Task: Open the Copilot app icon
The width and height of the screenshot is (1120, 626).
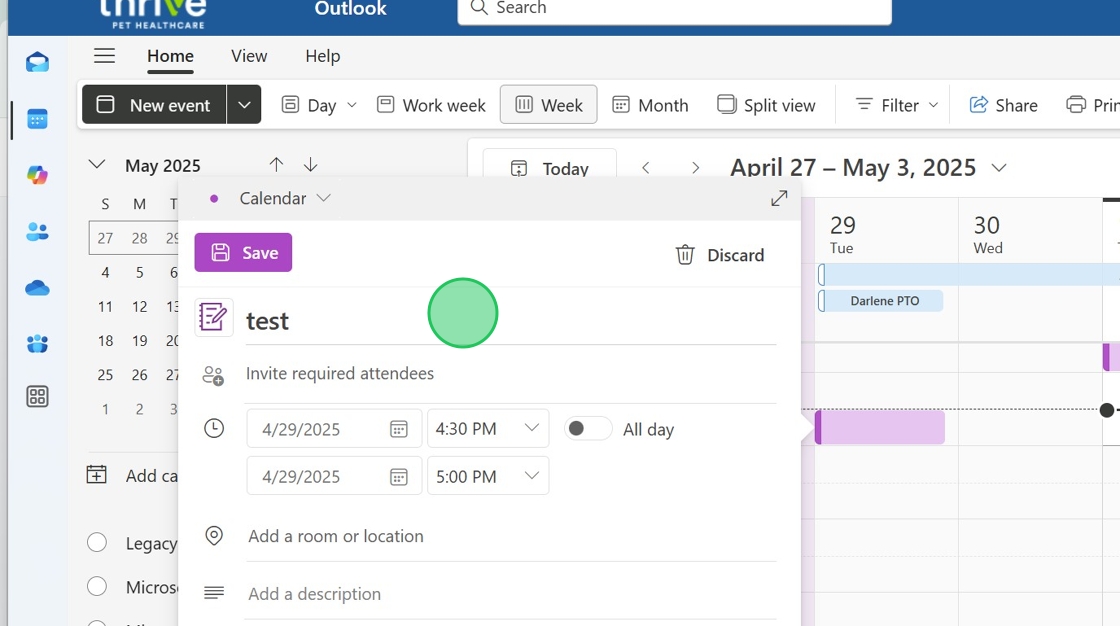Action: tap(37, 176)
